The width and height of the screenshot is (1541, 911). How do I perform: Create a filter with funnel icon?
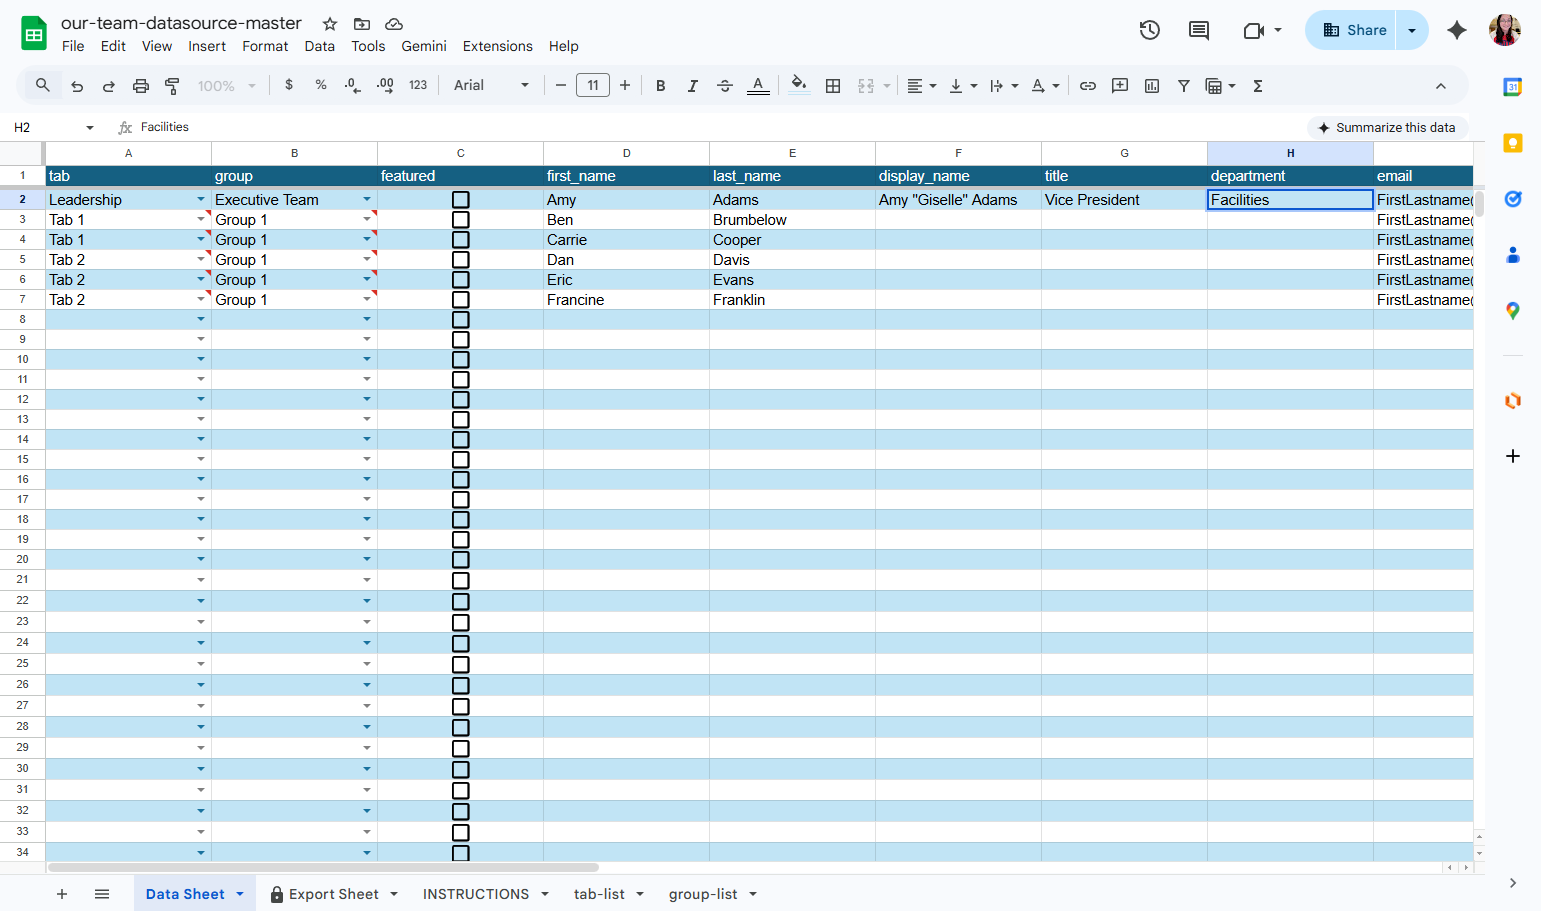pos(1184,86)
